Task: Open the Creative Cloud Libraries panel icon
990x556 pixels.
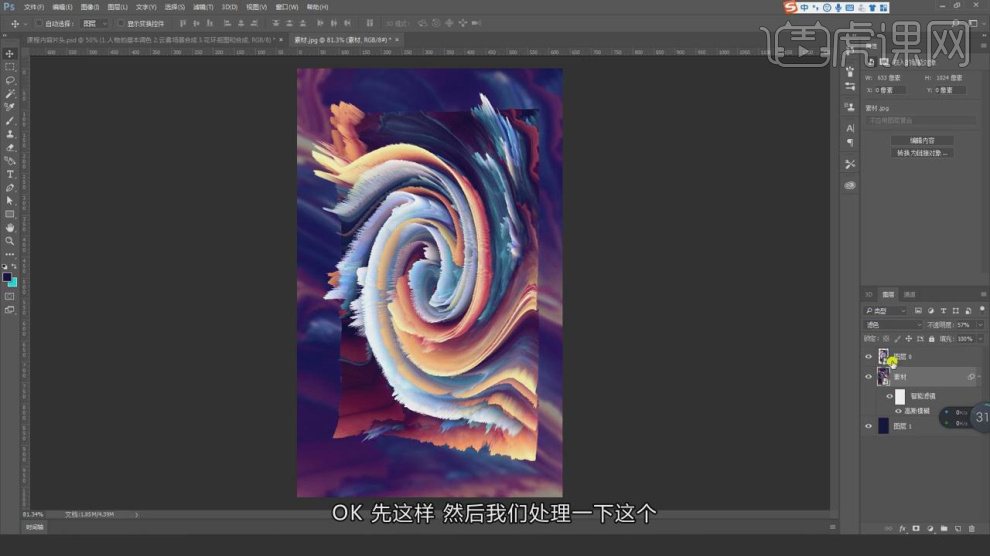Action: click(x=850, y=185)
